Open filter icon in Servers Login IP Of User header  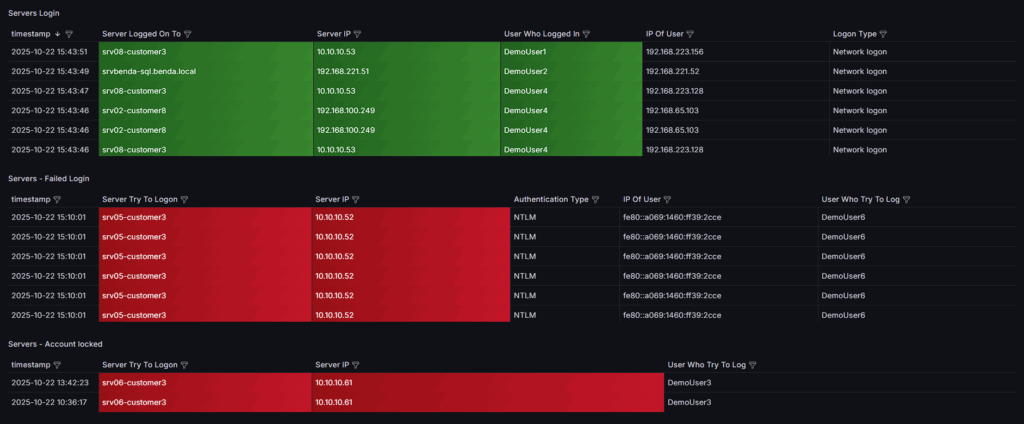(x=690, y=33)
